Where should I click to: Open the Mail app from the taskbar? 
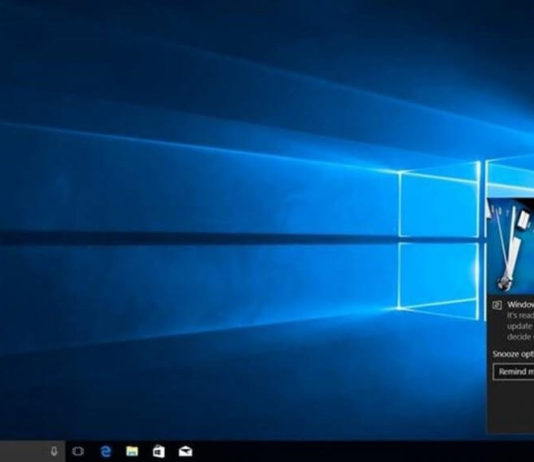[185, 451]
